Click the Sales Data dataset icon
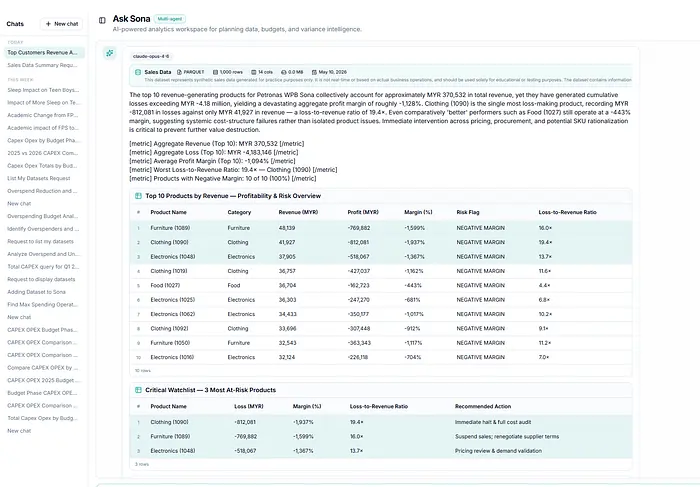The image size is (700, 487). click(138, 72)
